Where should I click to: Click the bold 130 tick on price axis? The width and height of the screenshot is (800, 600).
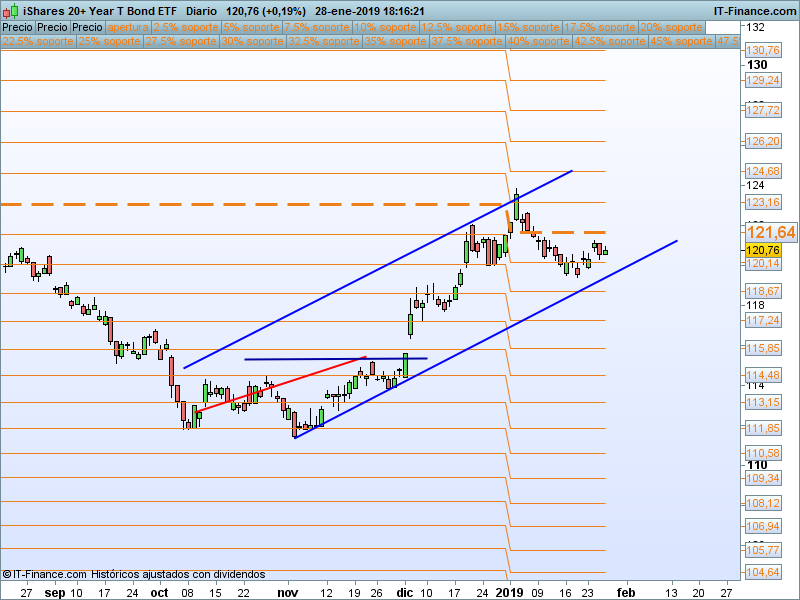click(757, 65)
